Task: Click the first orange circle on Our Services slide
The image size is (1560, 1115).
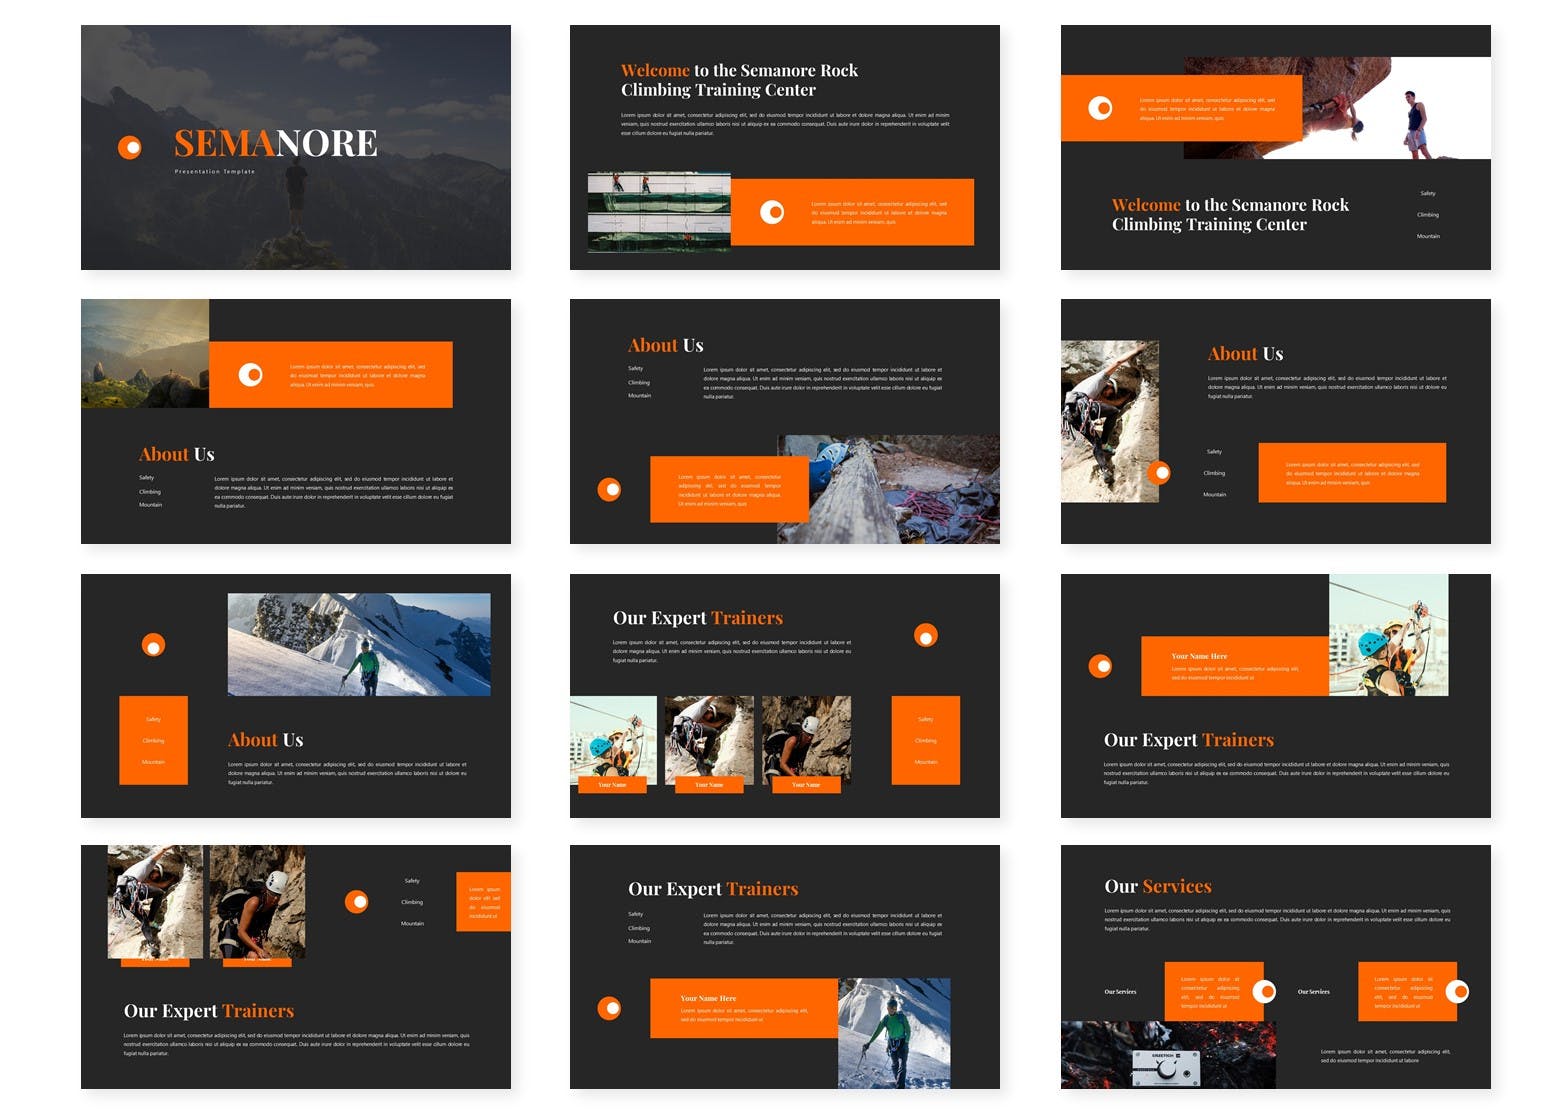Action: tap(1264, 991)
